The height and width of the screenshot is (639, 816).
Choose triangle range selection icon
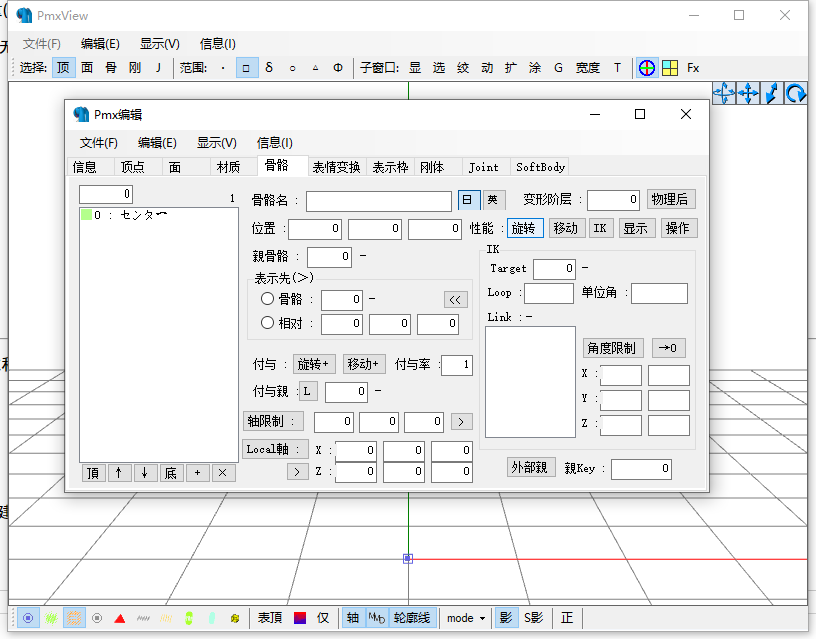point(315,68)
